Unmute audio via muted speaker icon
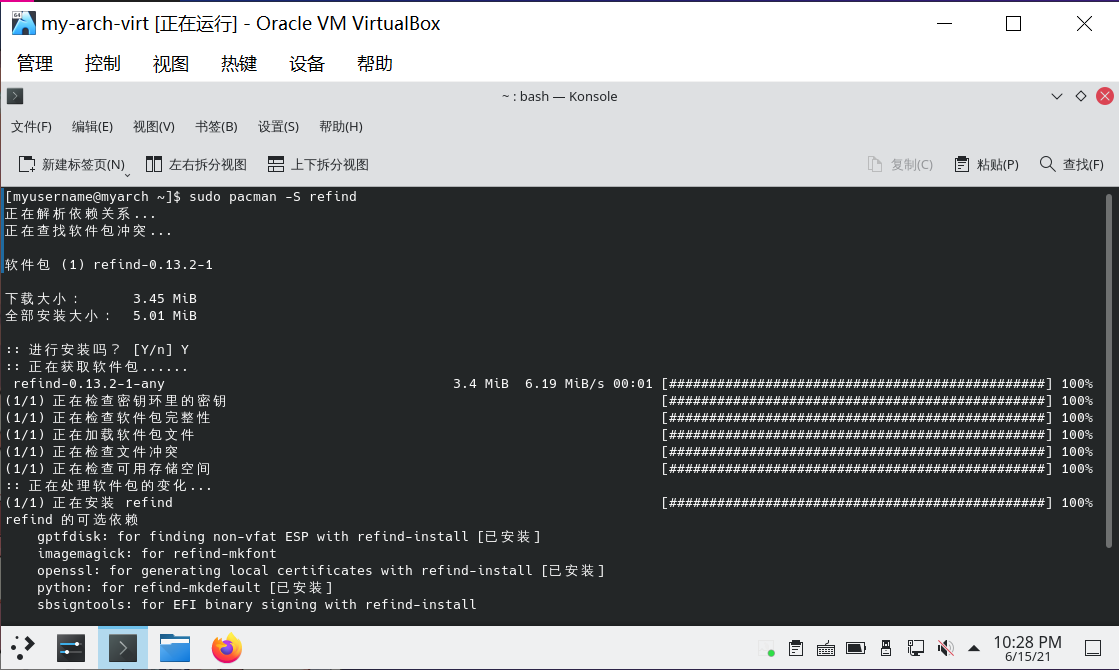The image size is (1119, 670). tap(946, 648)
